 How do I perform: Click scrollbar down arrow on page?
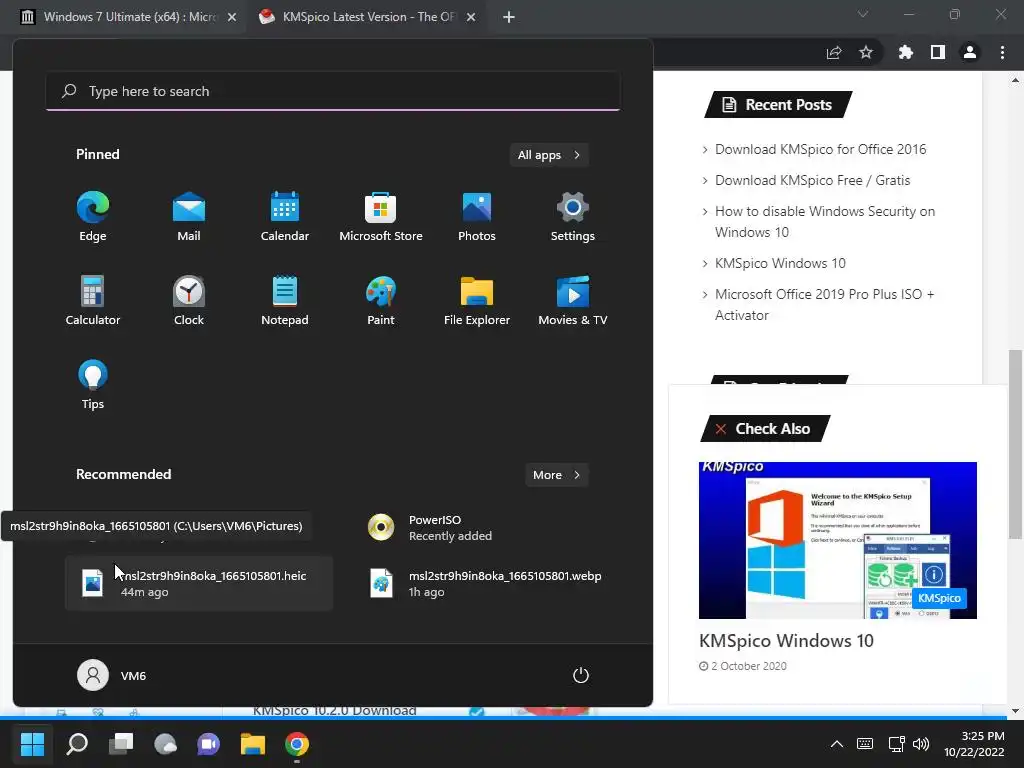click(1015, 711)
